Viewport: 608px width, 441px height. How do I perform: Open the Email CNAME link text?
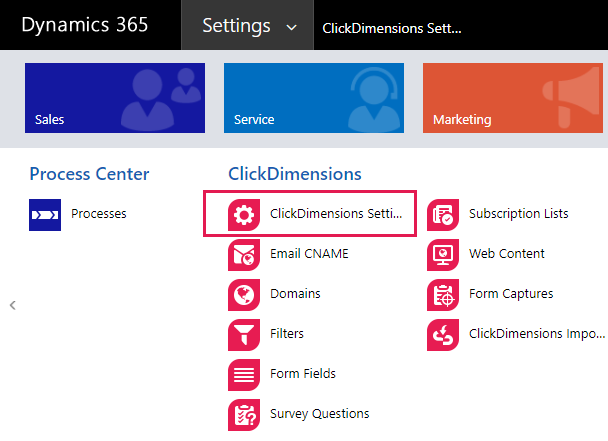pyautogui.click(x=309, y=254)
